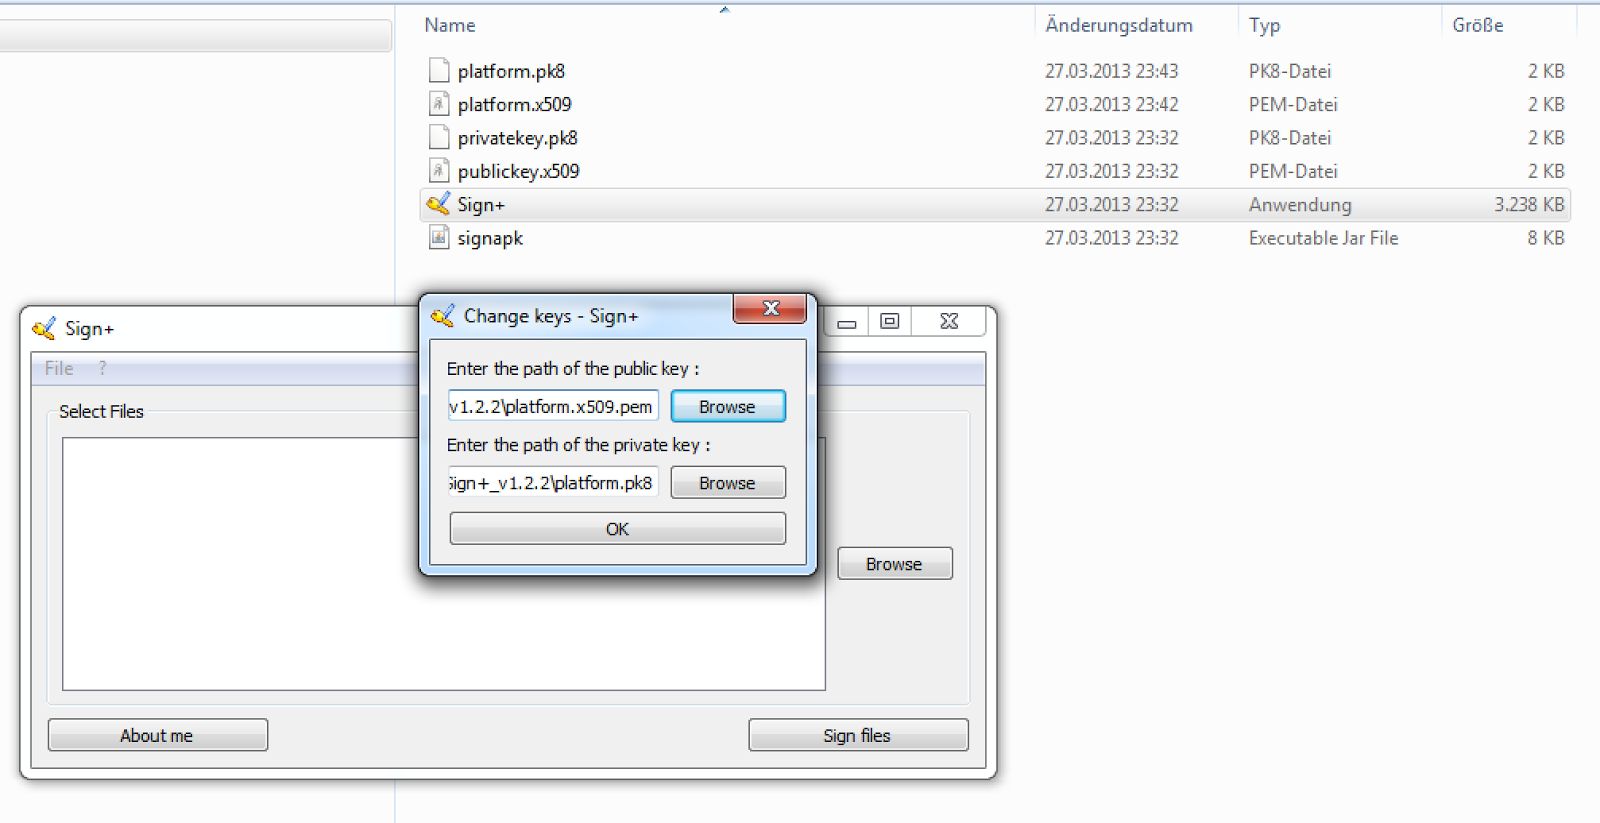
Task: Select the Sign+ application icon in file list
Action: coord(438,204)
